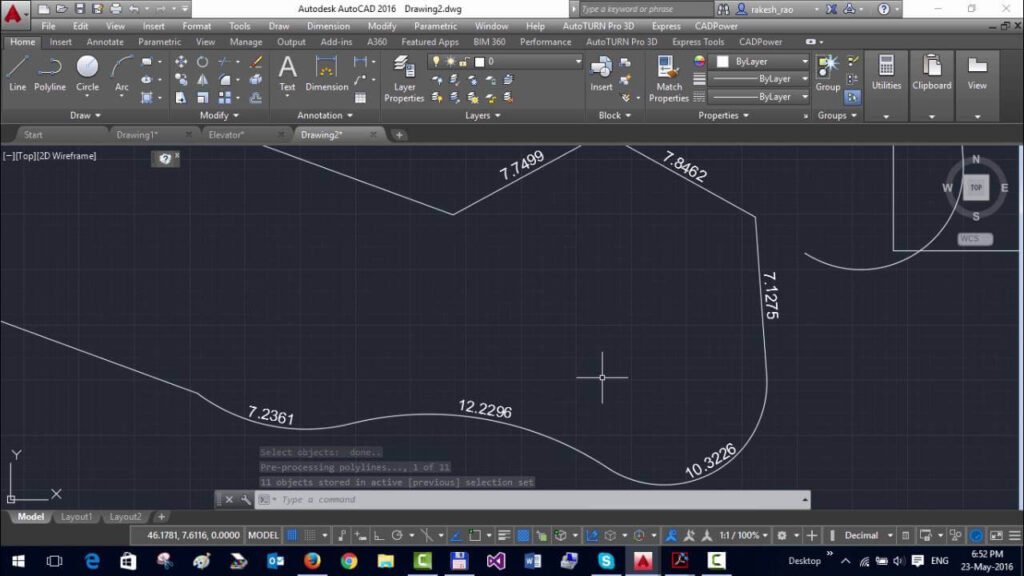This screenshot has height=576, width=1024.
Task: Toggle the layer on/off lightbulb icon
Action: click(436, 61)
